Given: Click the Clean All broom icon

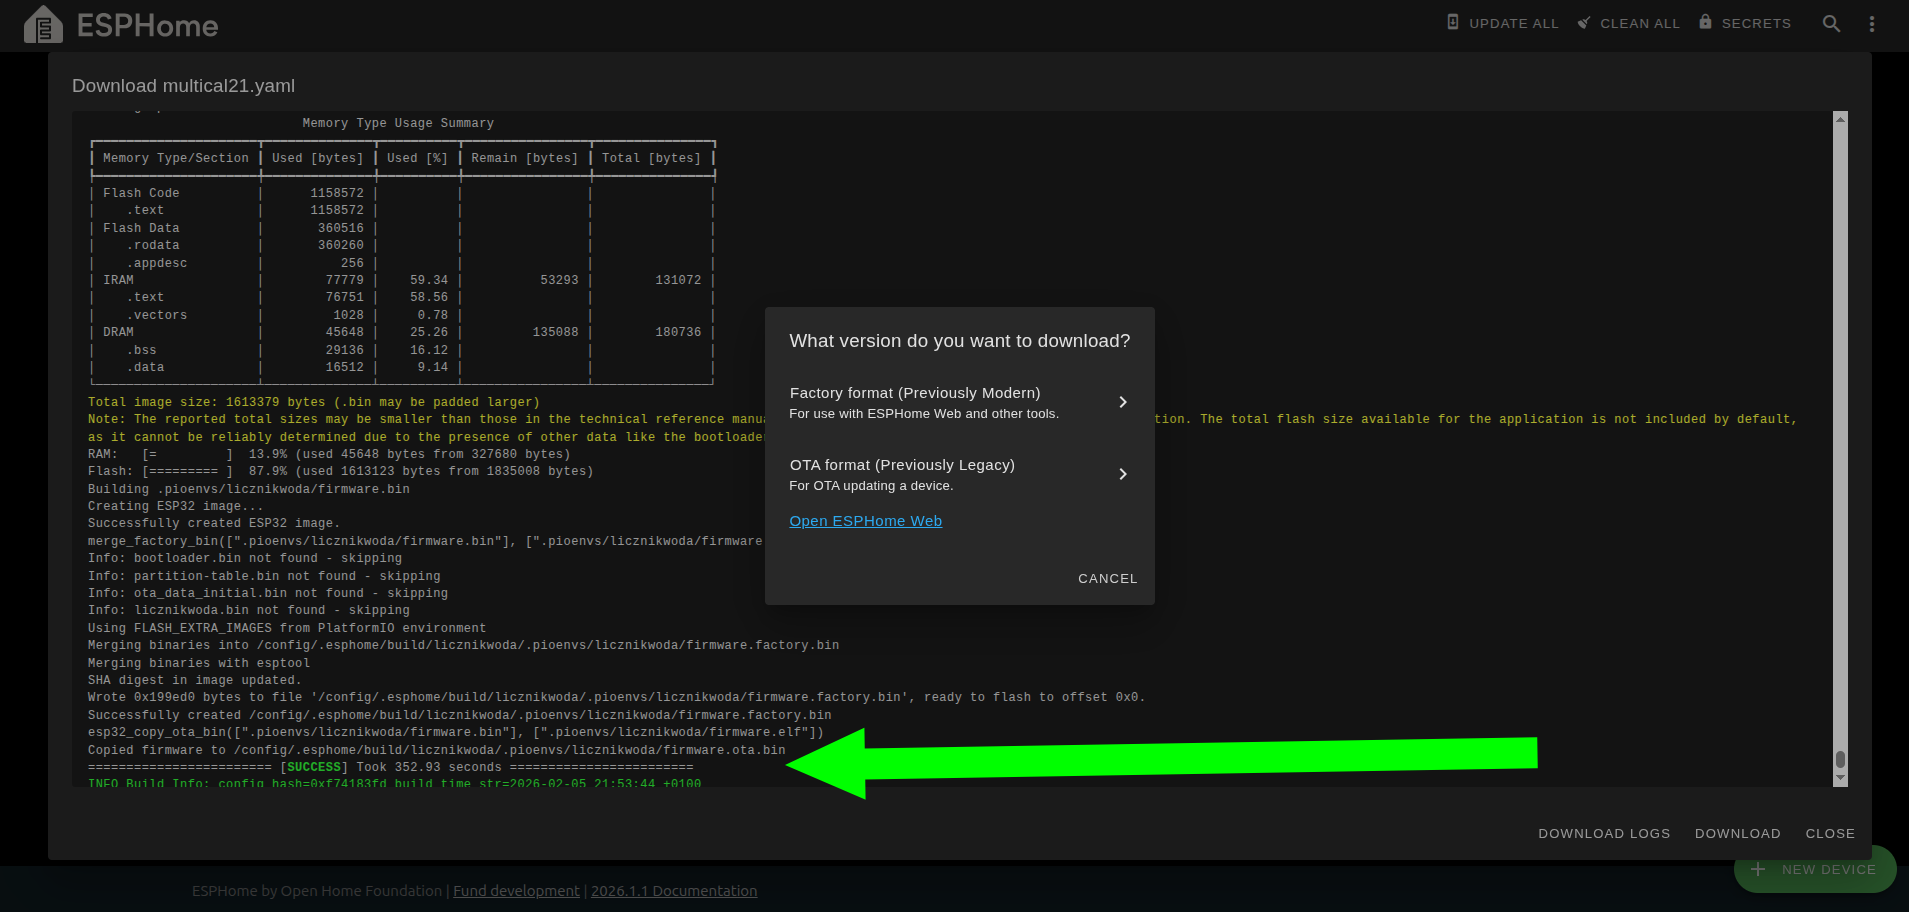Looking at the screenshot, I should point(1584,22).
